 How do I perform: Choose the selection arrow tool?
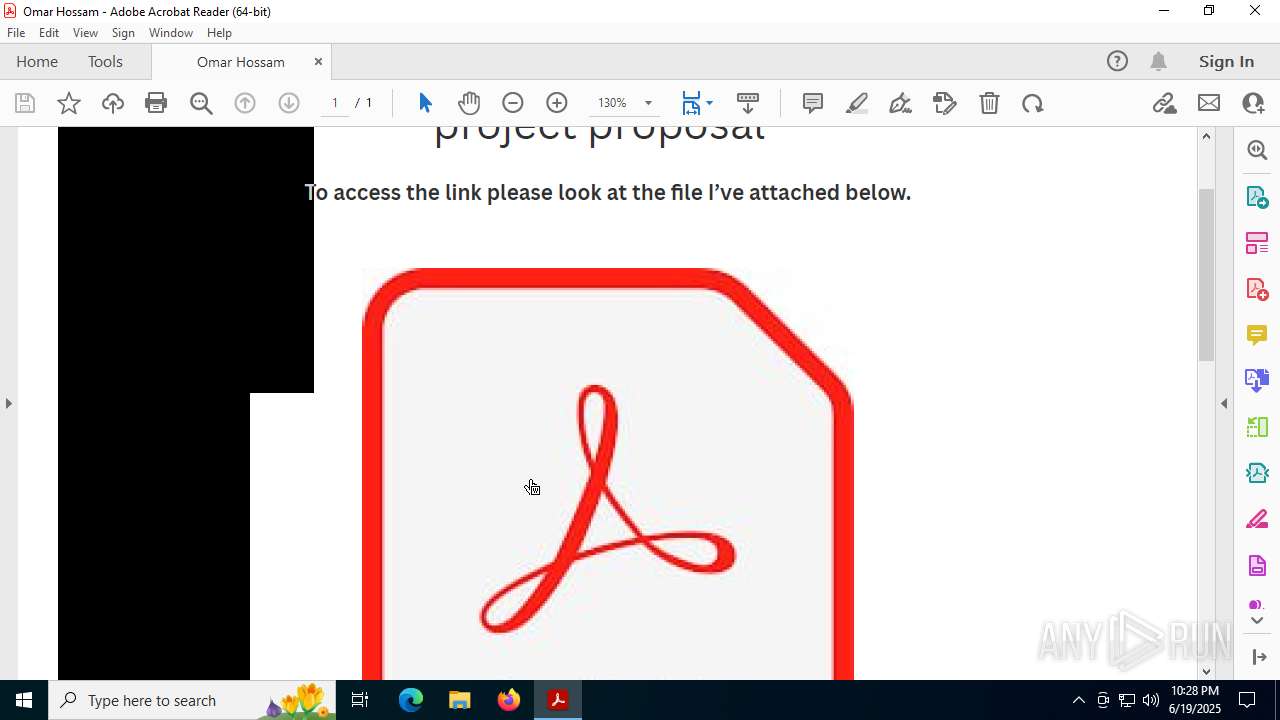tap(425, 103)
